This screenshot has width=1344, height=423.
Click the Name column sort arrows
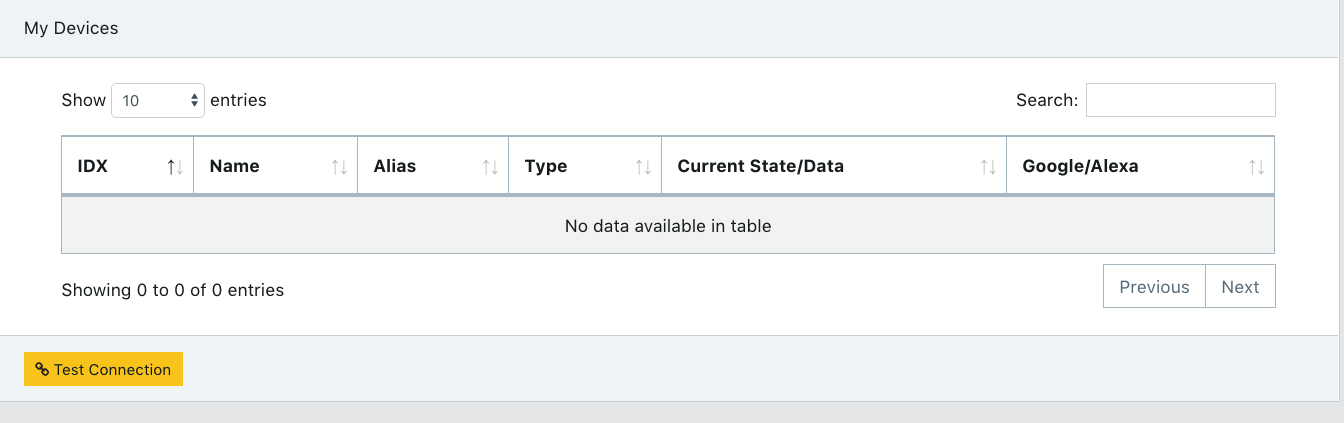pyautogui.click(x=339, y=167)
